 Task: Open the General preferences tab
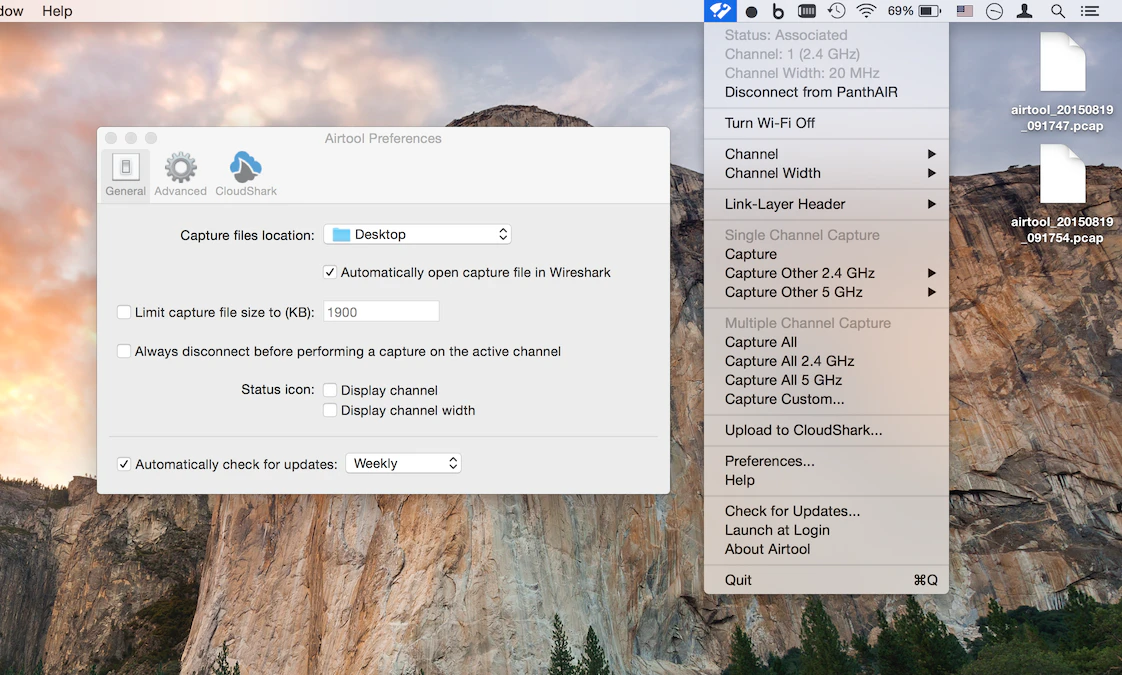pyautogui.click(x=125, y=175)
